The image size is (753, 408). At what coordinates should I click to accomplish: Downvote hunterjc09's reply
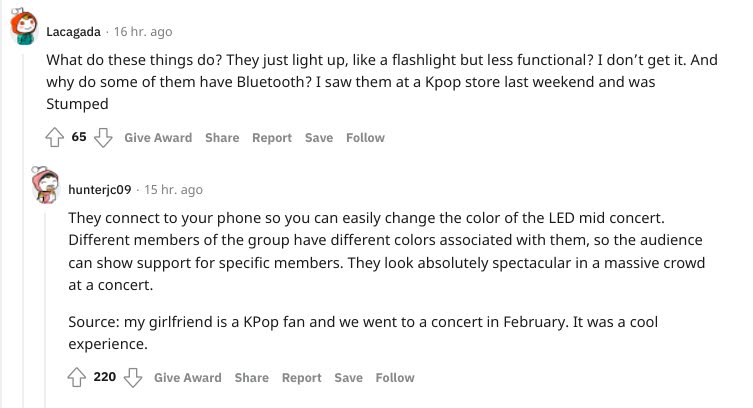coord(132,378)
